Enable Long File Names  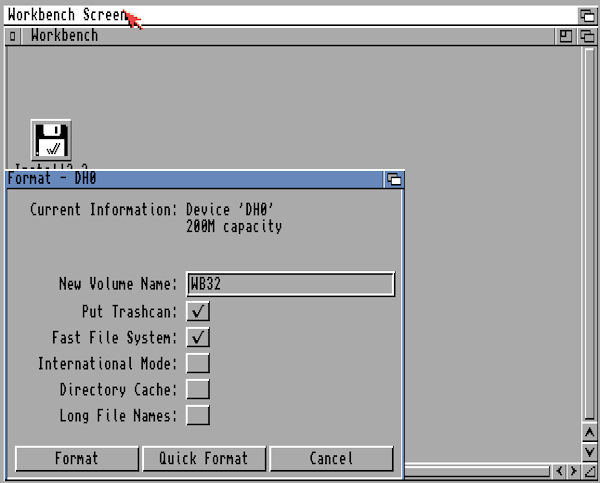tap(198, 416)
